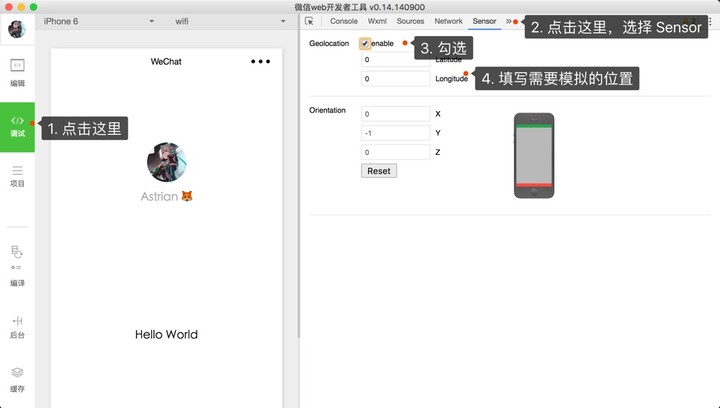Open the iPhone 6 device dropdown
This screenshot has height=408, width=720.
coord(99,21)
